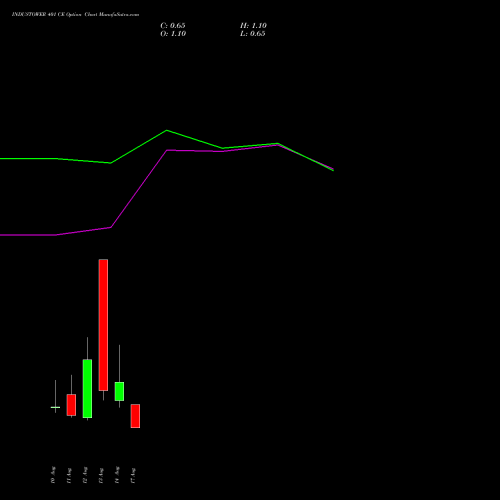
Task: Select the short green candlestick on 14 Aug
Action: [x=119, y=391]
